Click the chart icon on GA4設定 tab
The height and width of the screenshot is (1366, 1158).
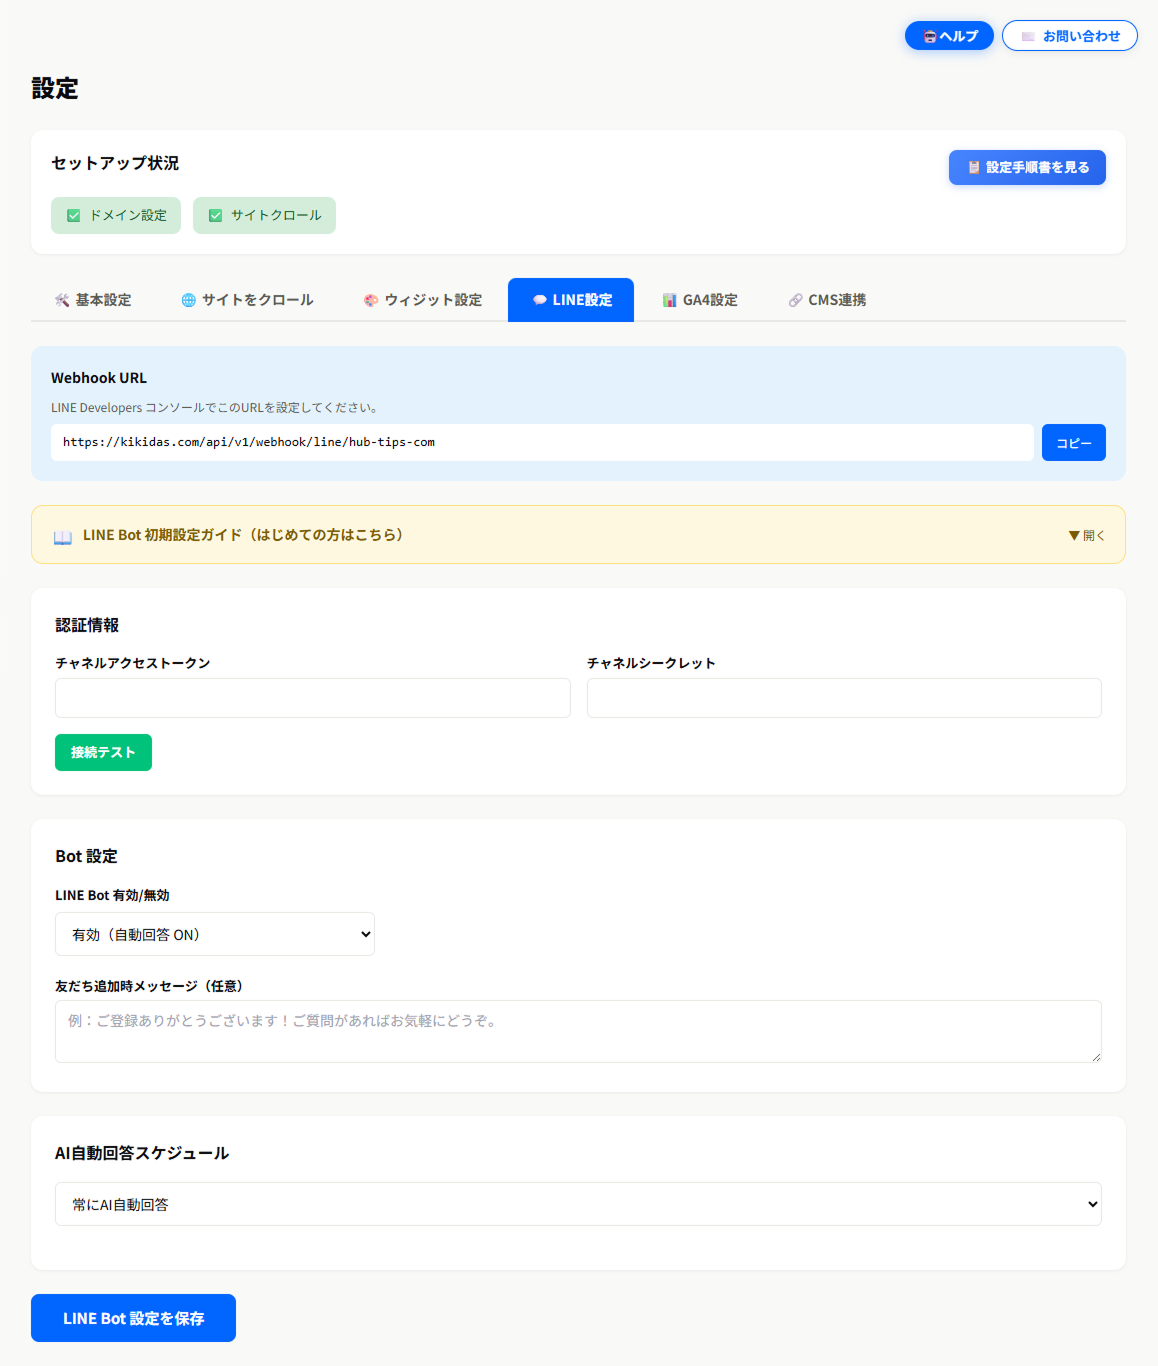668,299
